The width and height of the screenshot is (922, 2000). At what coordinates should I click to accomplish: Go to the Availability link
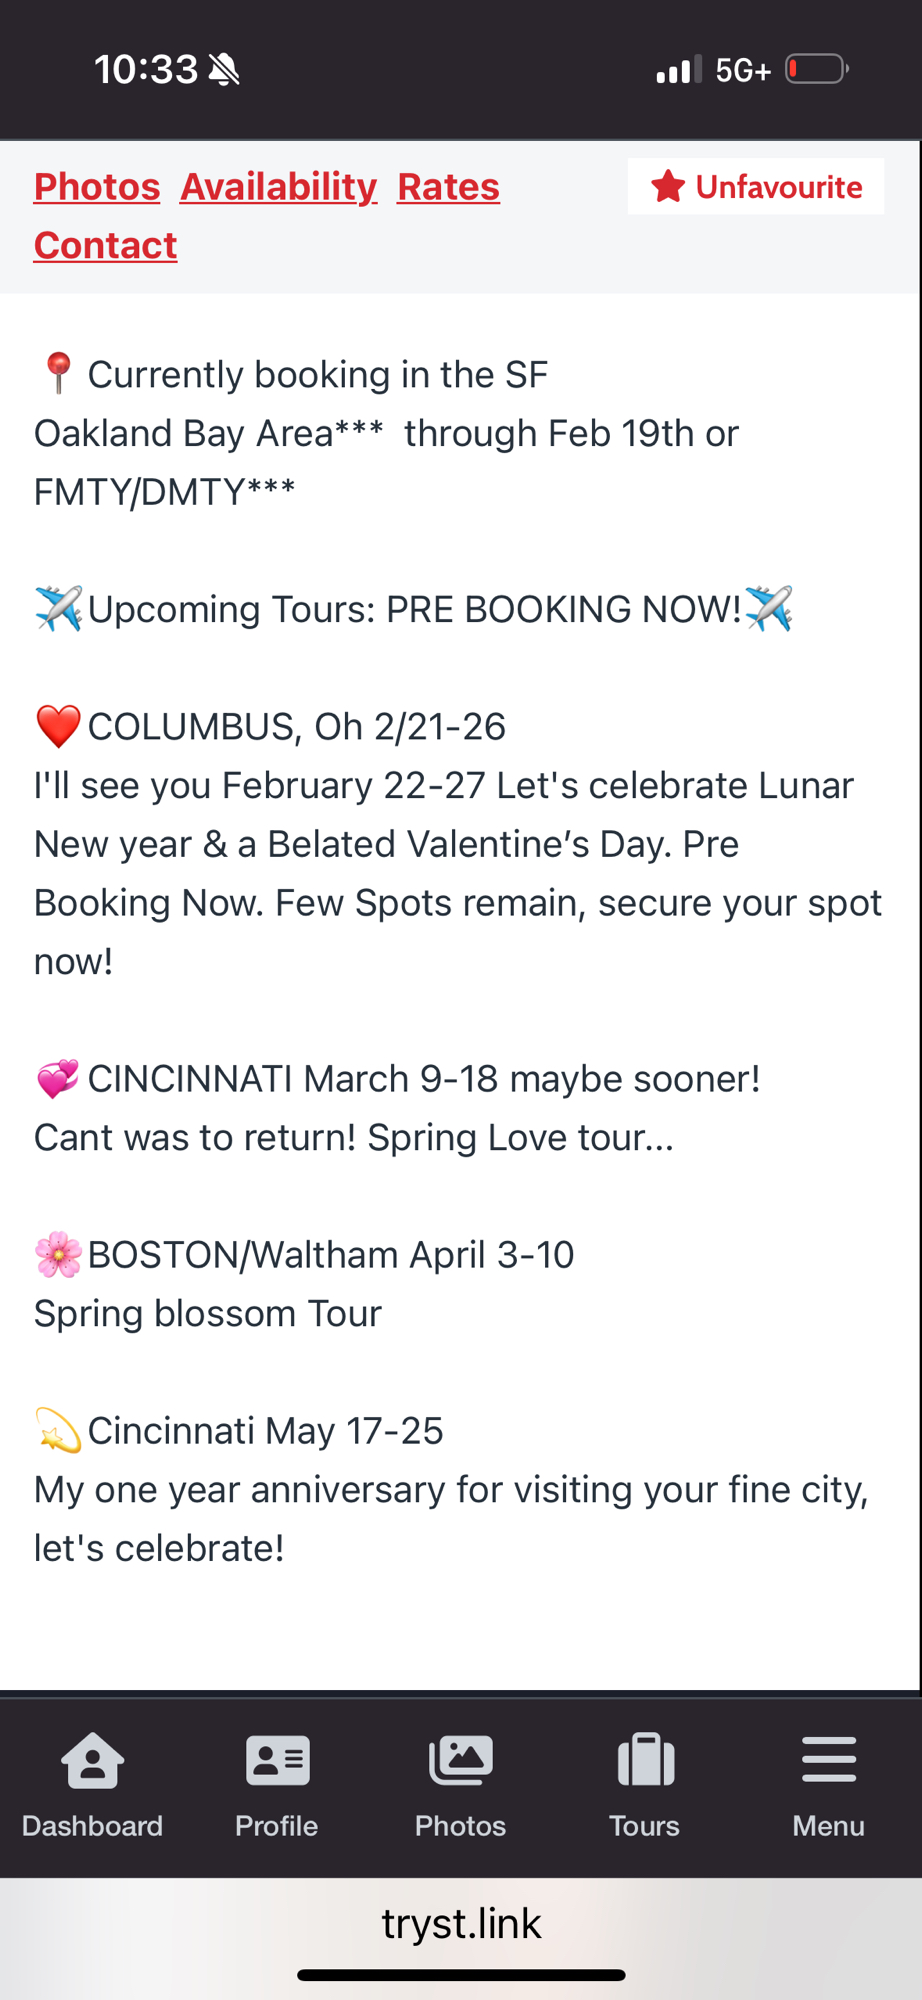pyautogui.click(x=278, y=187)
